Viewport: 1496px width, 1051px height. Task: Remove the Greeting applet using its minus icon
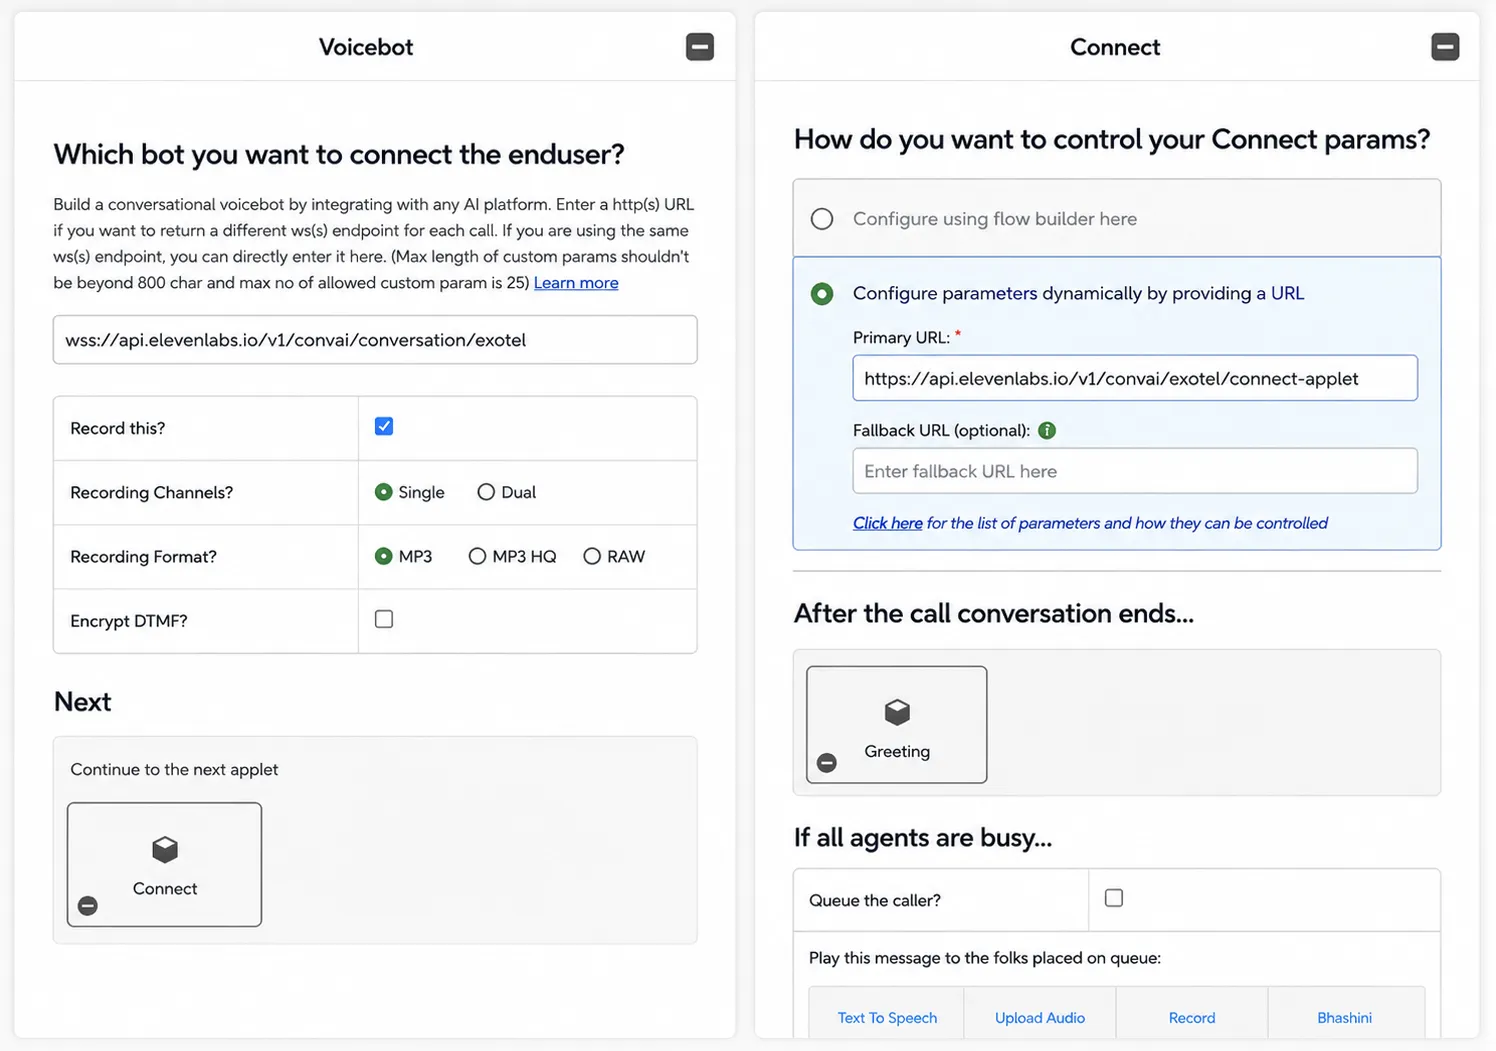point(827,763)
